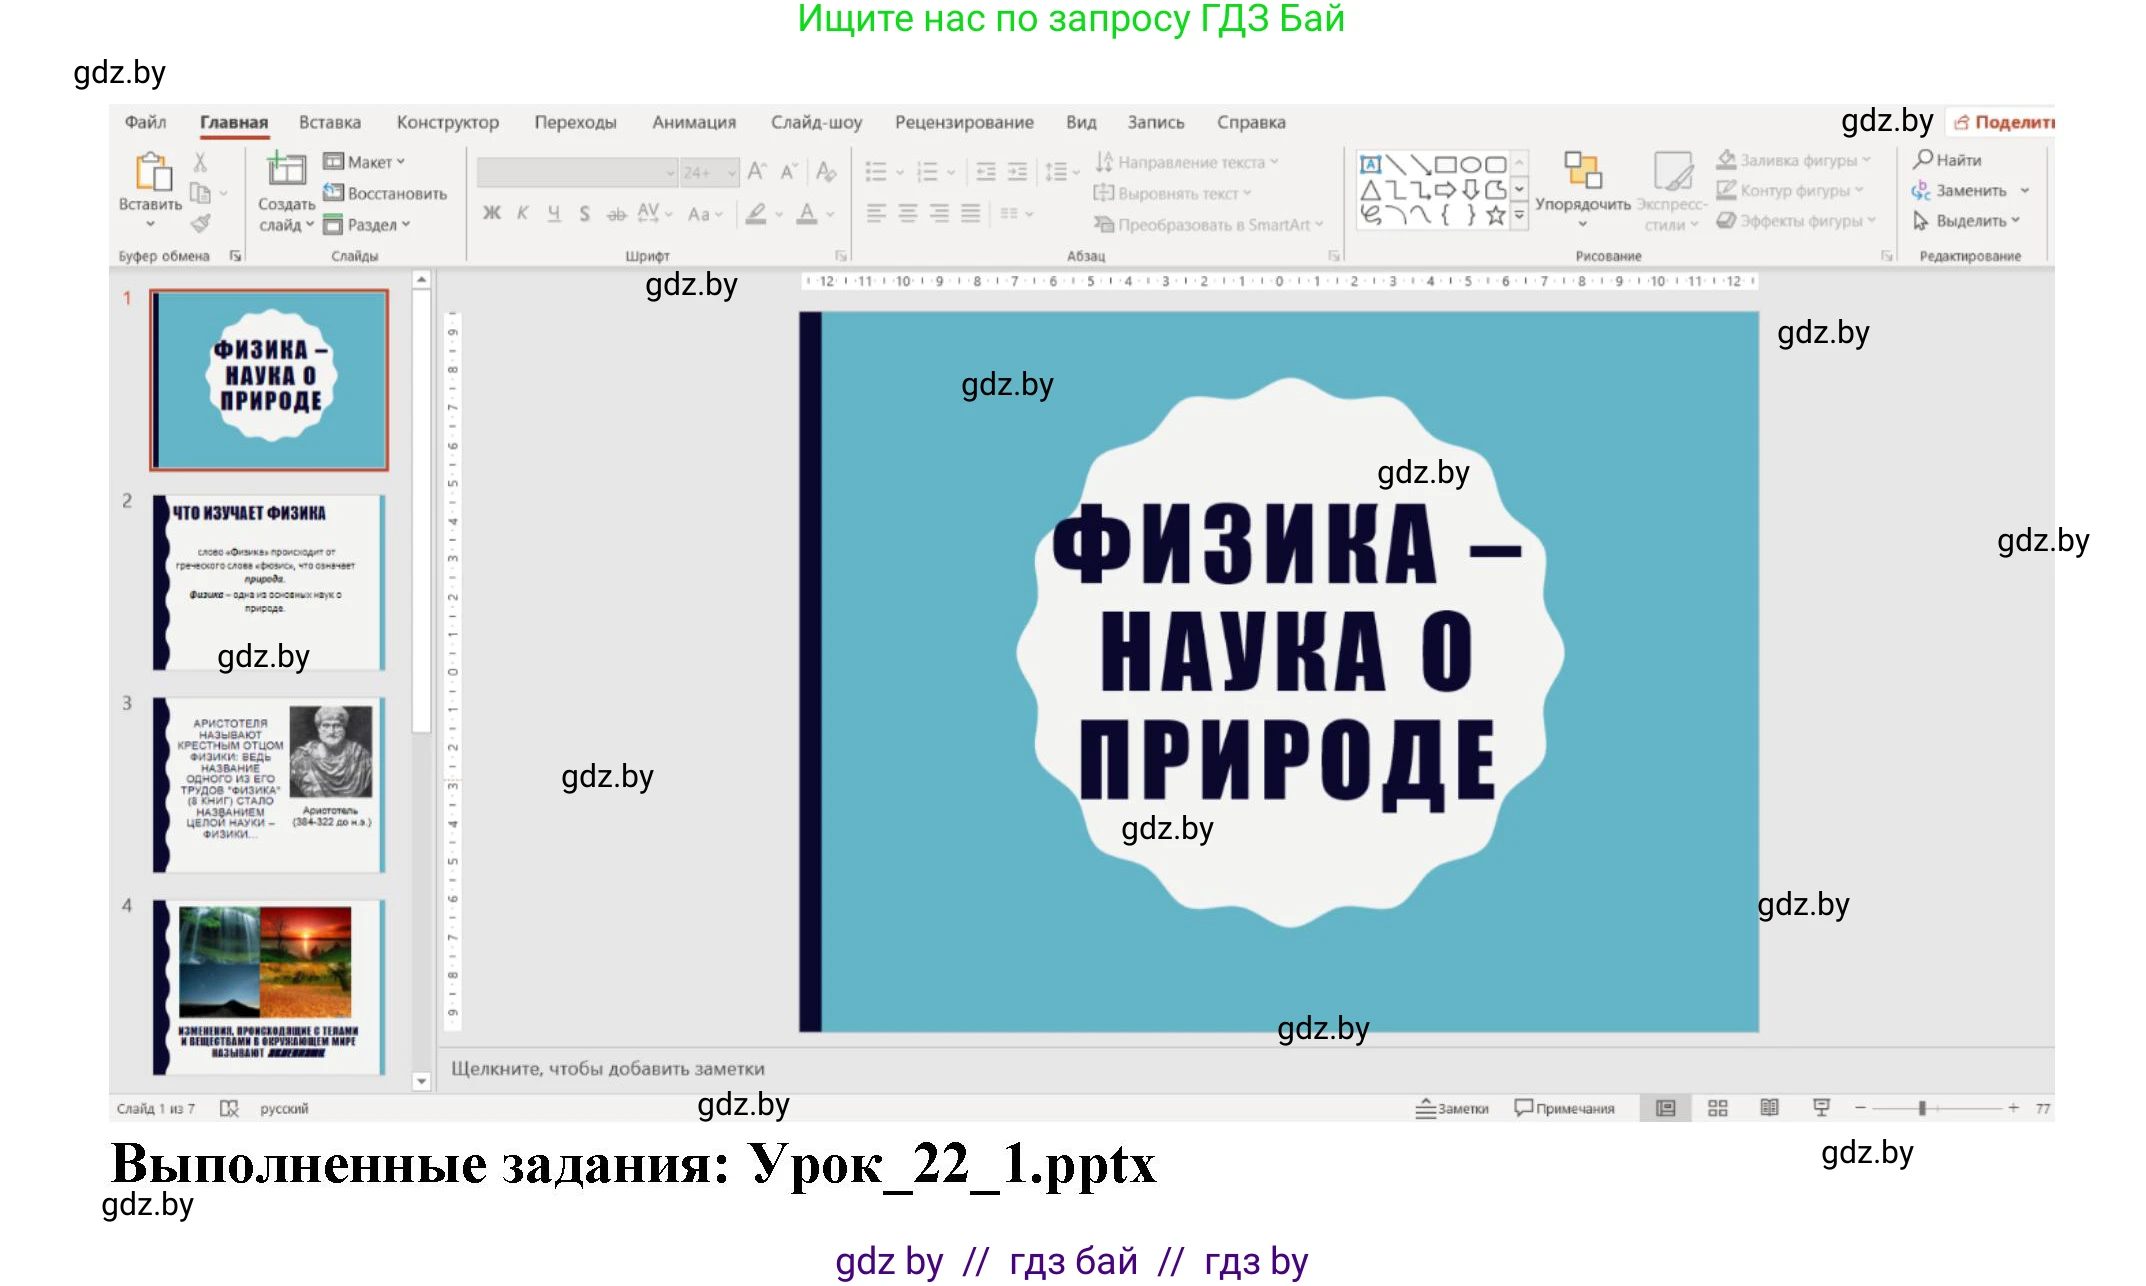This screenshot has height=1286, width=2146.
Task: Apply underline using Ч icon
Action: 553,212
